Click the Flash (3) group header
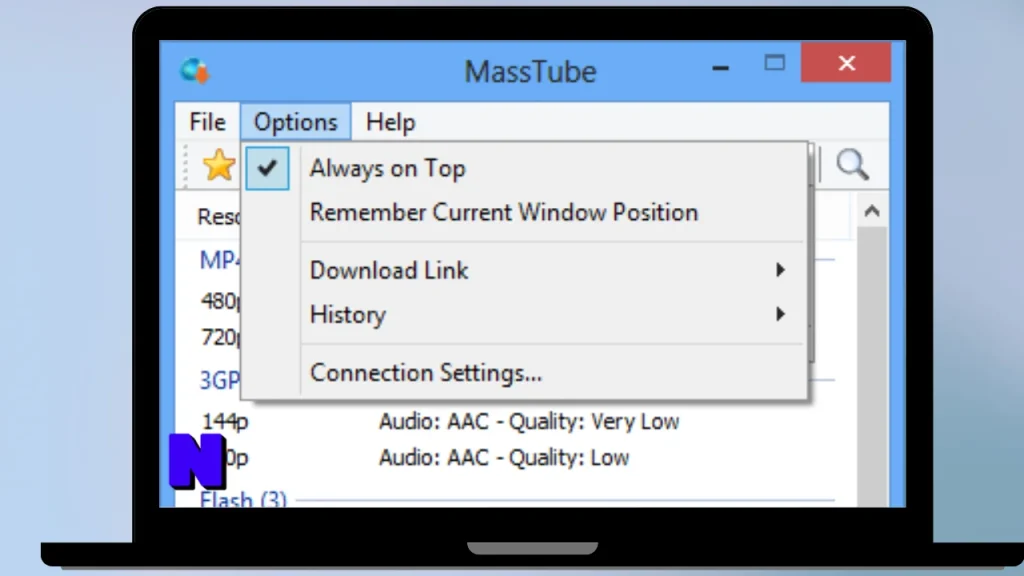Screen dimensions: 1024x576 pyautogui.click(x=243, y=500)
